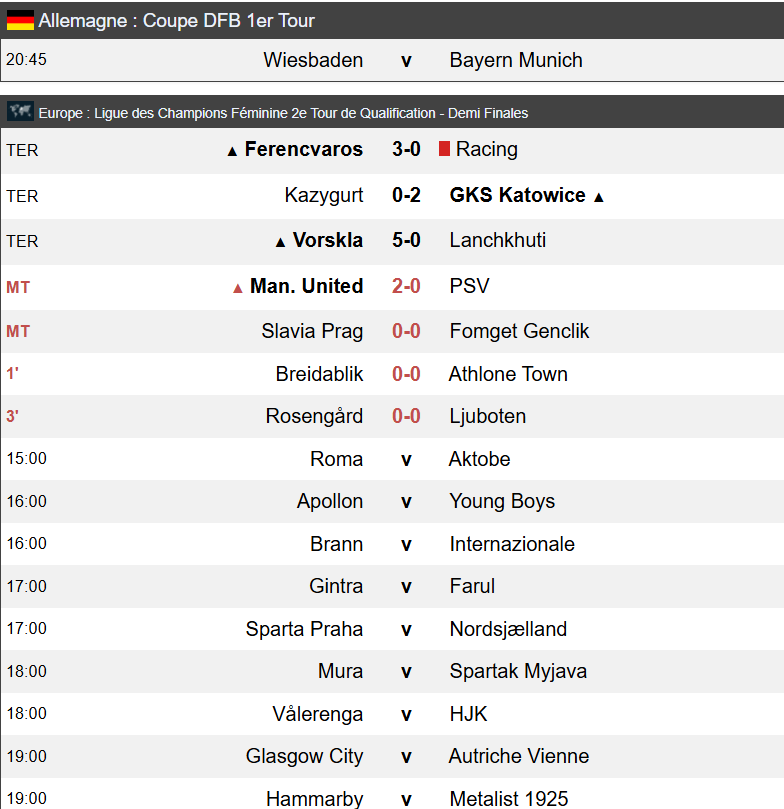Click the German flag icon

pos(20,20)
